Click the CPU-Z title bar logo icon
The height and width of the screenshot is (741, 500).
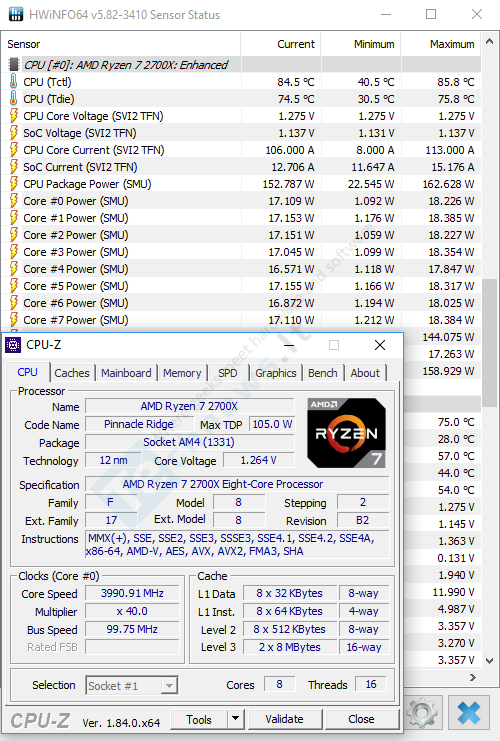click(13, 345)
